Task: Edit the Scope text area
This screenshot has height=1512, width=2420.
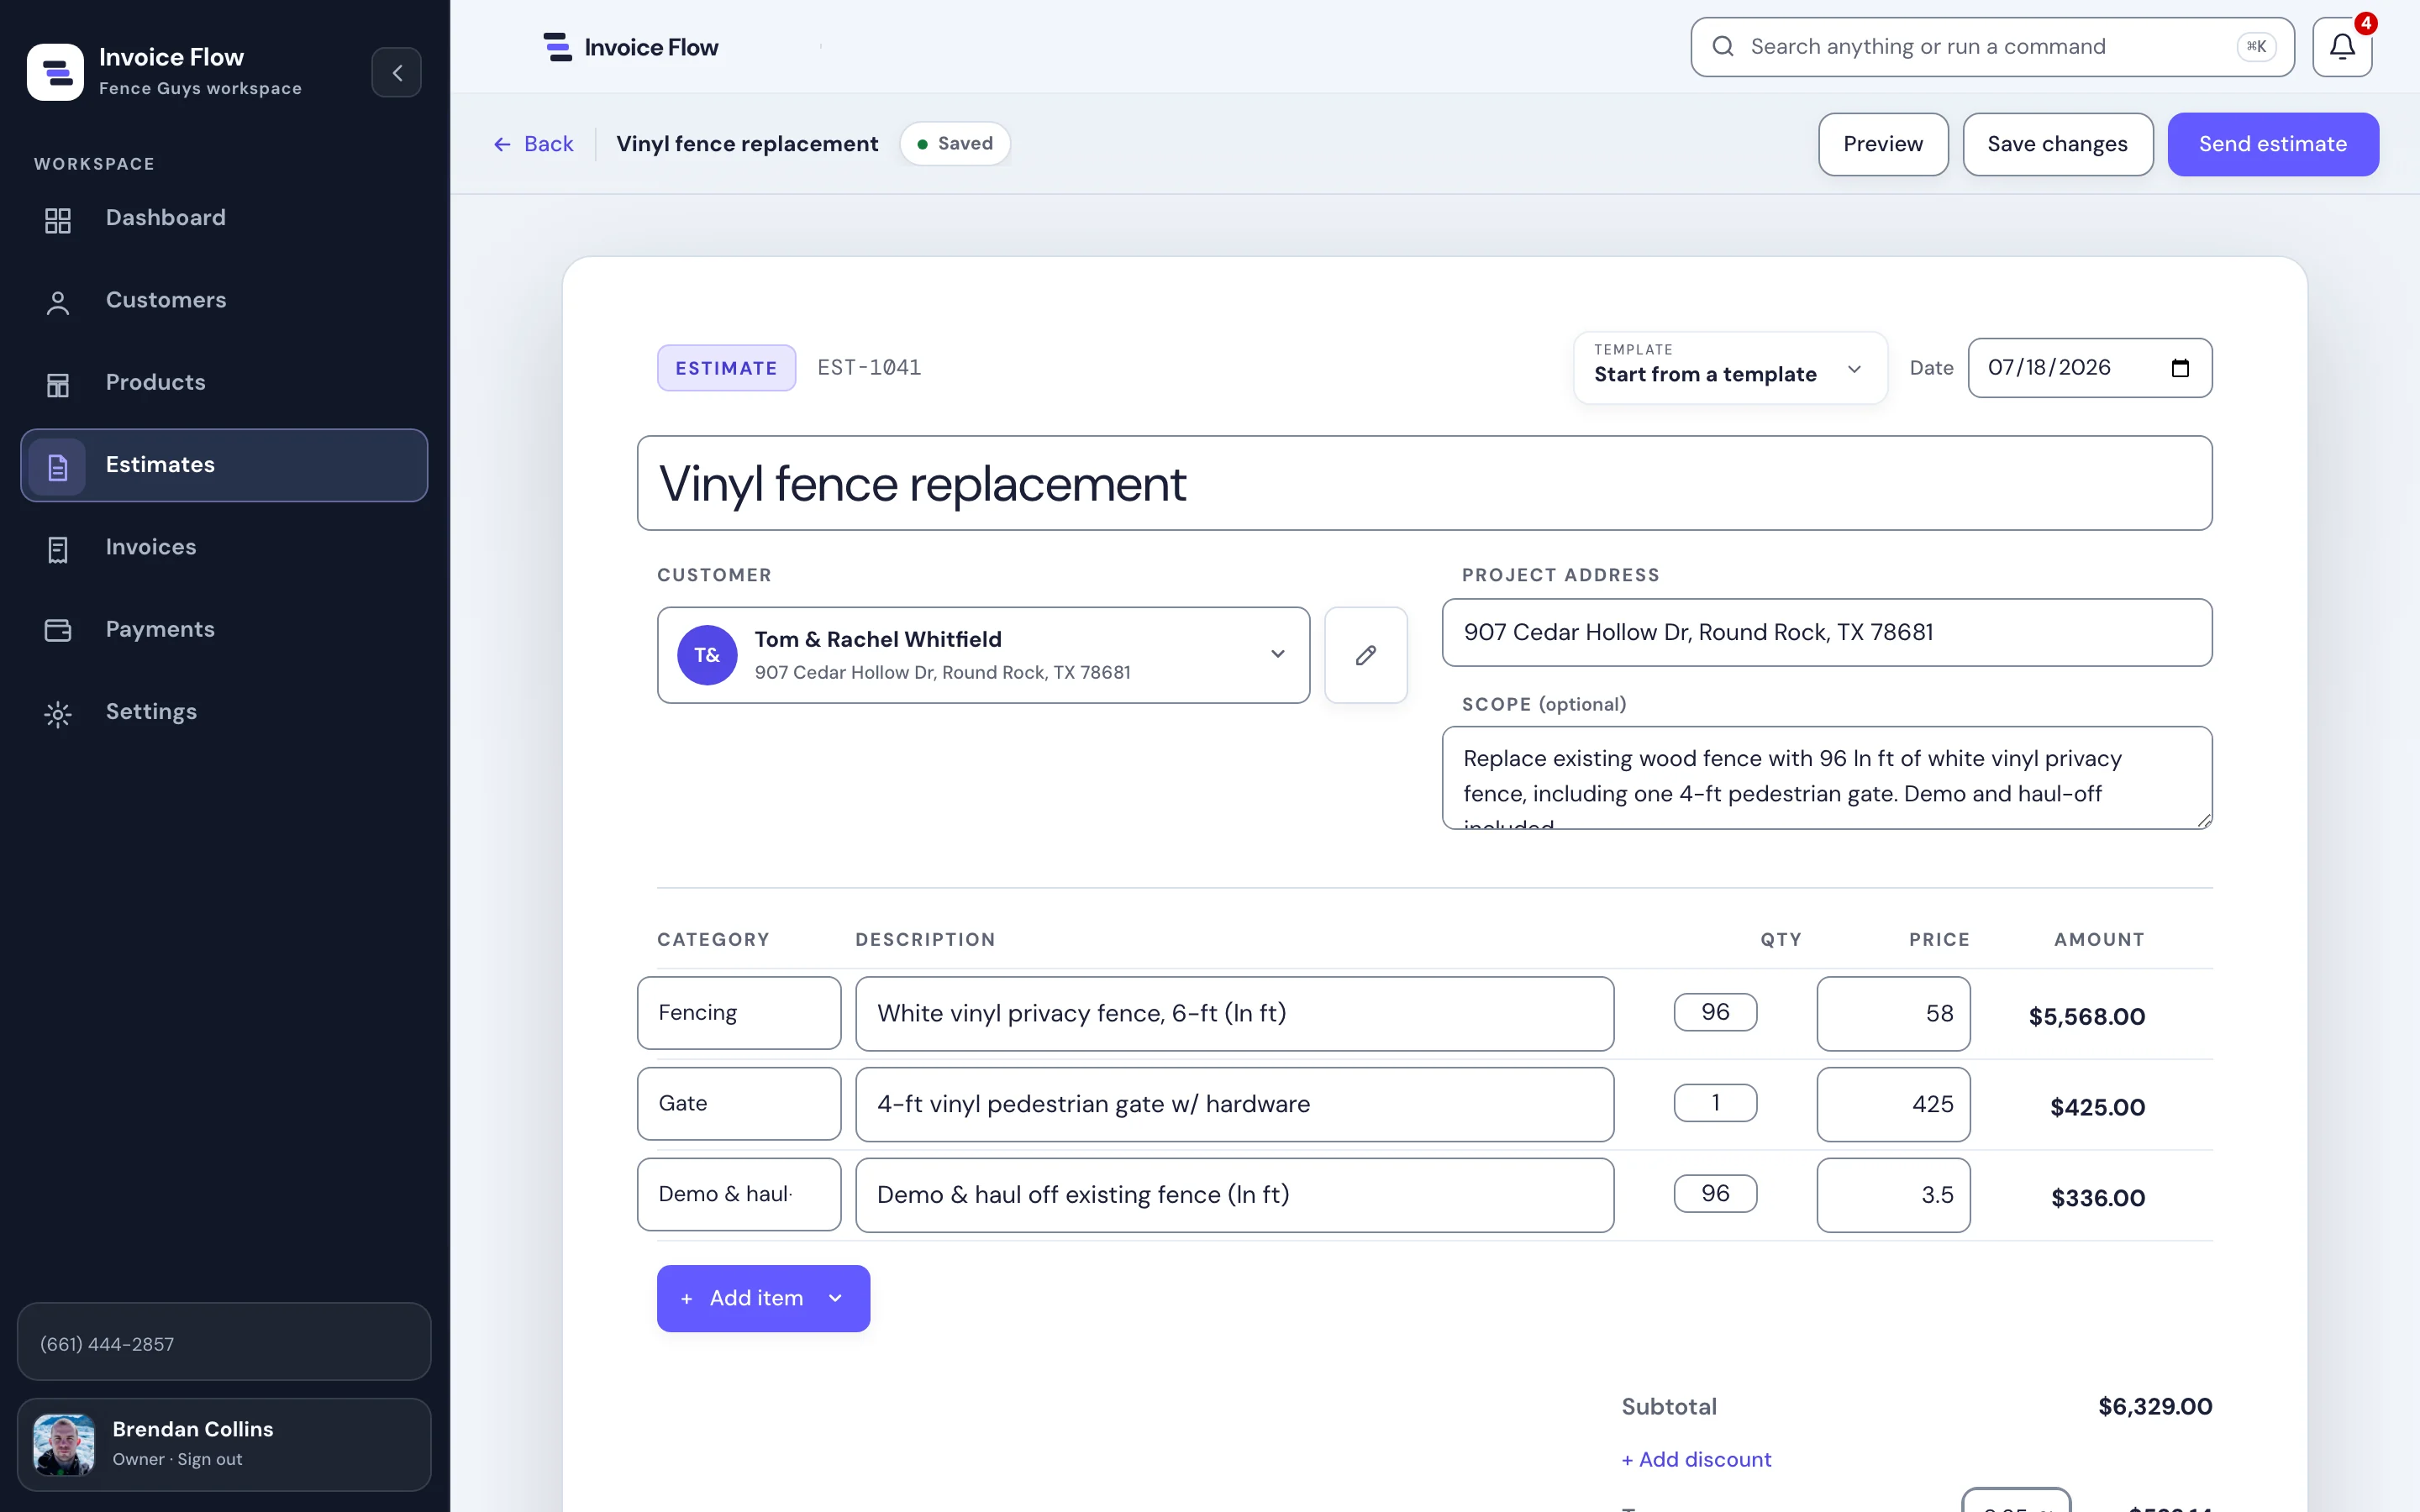Action: pos(1826,777)
